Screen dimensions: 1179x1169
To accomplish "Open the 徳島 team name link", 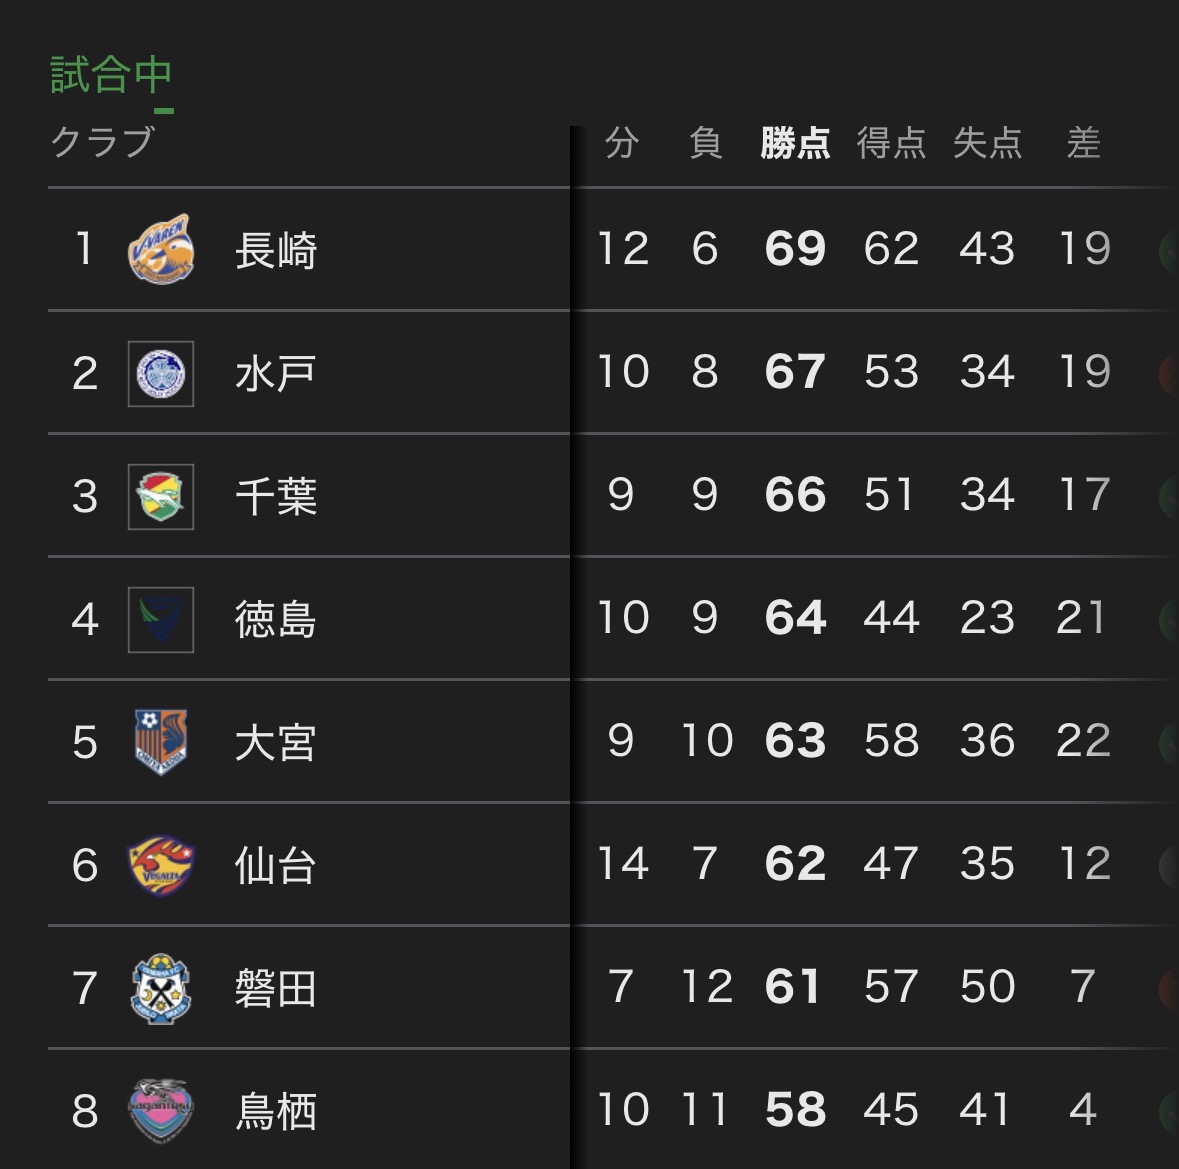I will (x=276, y=619).
